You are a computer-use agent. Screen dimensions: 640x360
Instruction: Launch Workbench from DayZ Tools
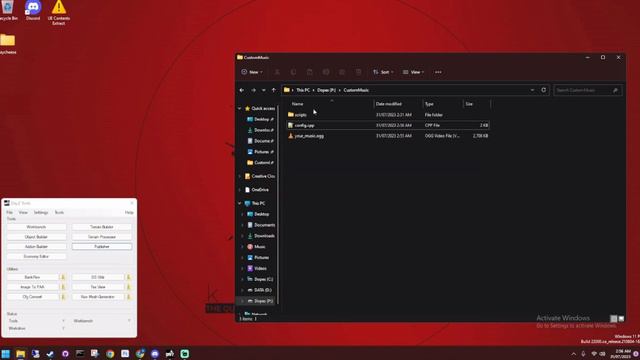[36, 227]
